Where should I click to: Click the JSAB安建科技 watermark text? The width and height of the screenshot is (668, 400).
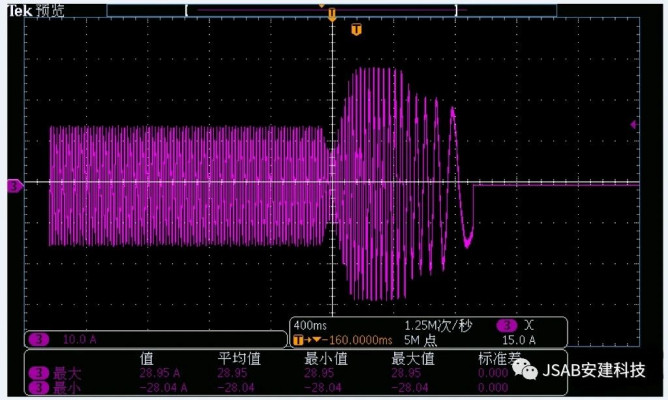coord(596,371)
